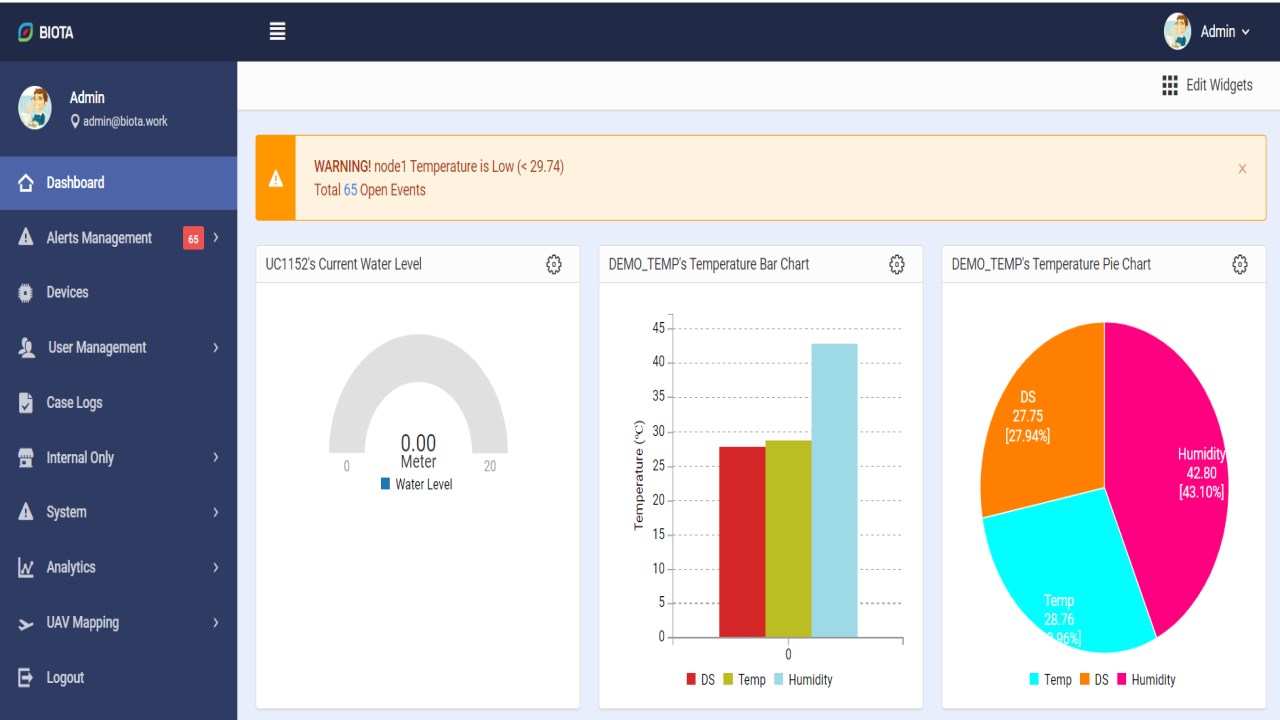Image resolution: width=1280 pixels, height=720 pixels.
Task: Toggle the Water Level legend item
Action: (x=417, y=484)
